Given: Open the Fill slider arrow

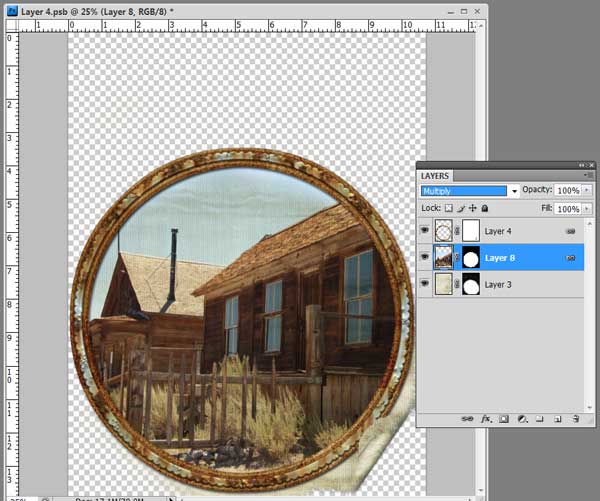Looking at the screenshot, I should 587,209.
